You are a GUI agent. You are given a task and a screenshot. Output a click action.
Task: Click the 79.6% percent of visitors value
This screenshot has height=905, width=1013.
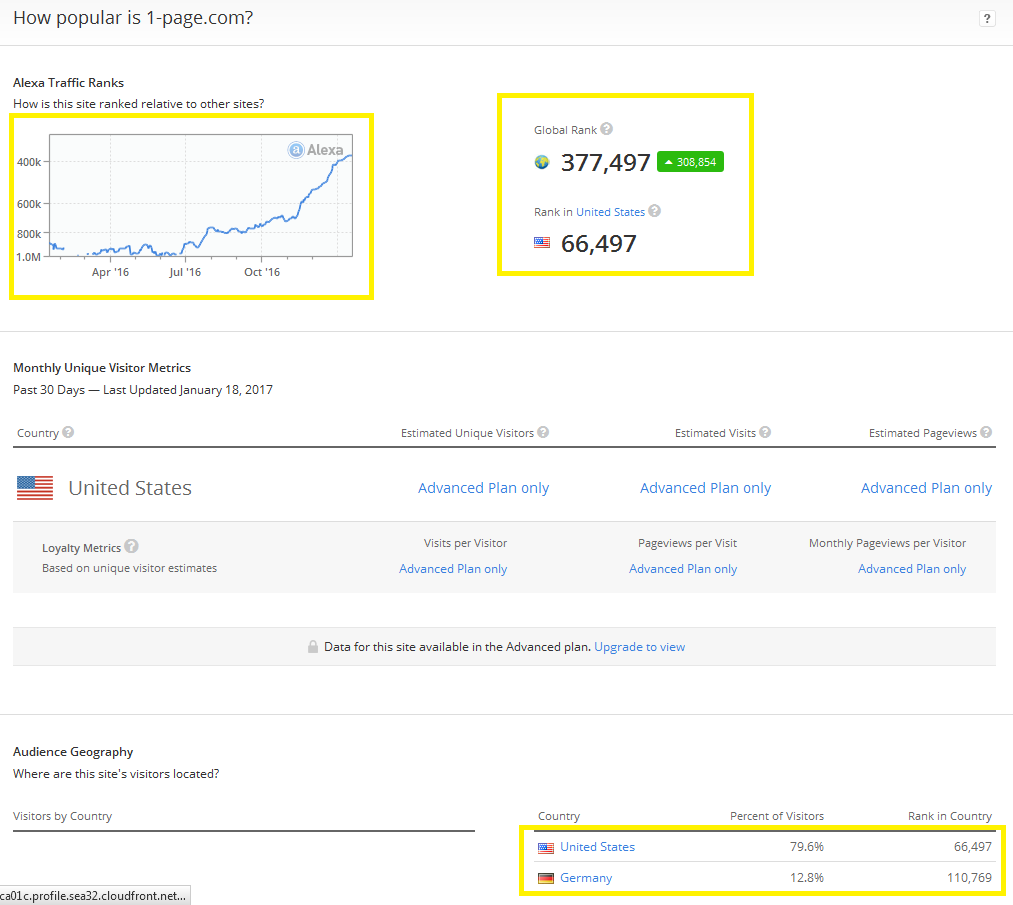(x=807, y=847)
